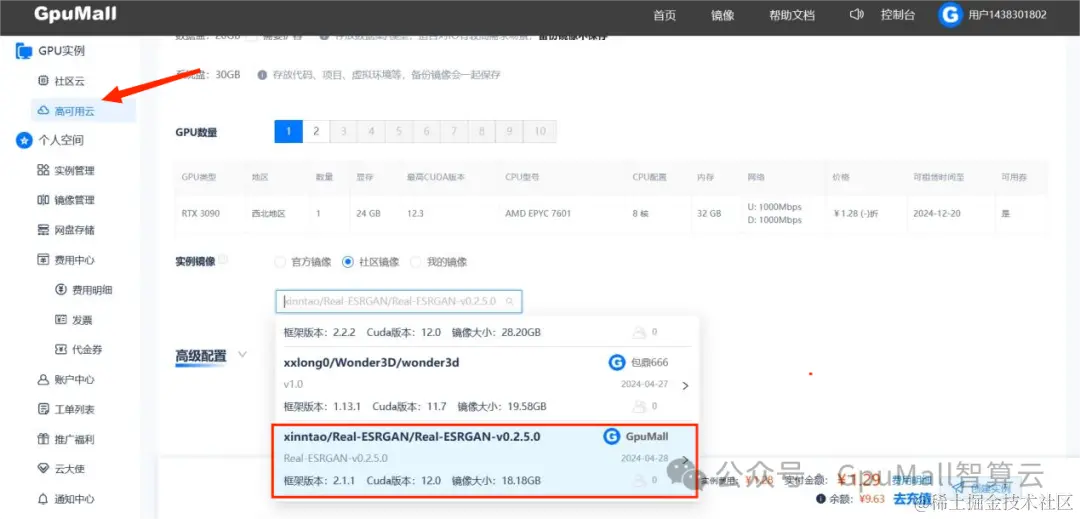Open 镜像 in the top navigation
Image resolution: width=1080 pixels, height=519 pixels.
(x=723, y=15)
